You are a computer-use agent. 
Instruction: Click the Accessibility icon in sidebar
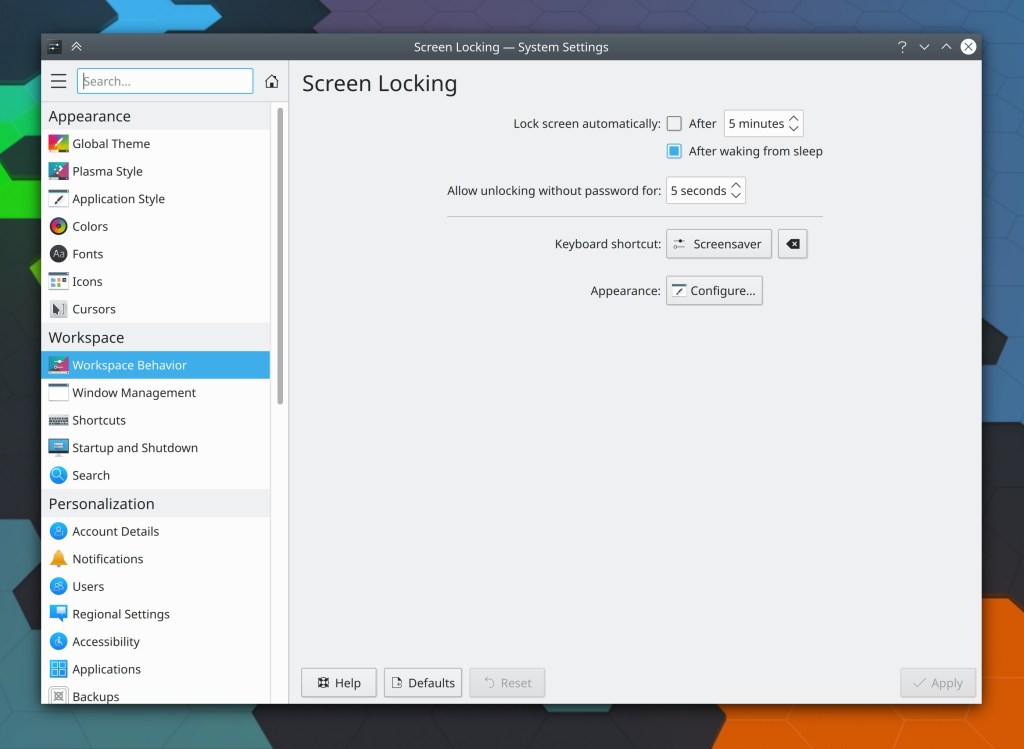tap(58, 642)
